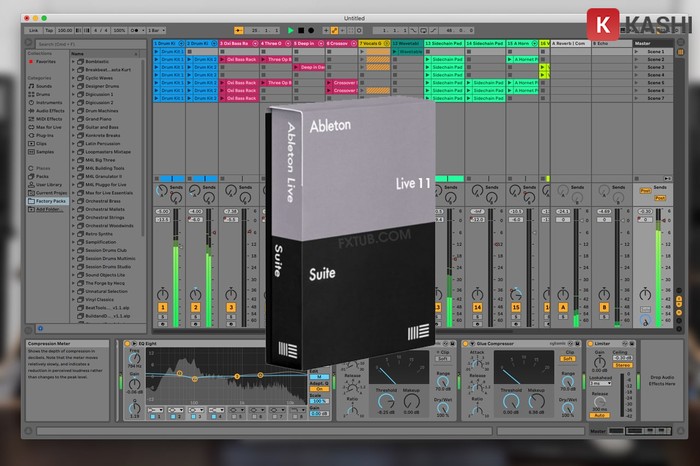Toggle track 3 activator button
This screenshot has width=700, height=466.
(x=231, y=308)
